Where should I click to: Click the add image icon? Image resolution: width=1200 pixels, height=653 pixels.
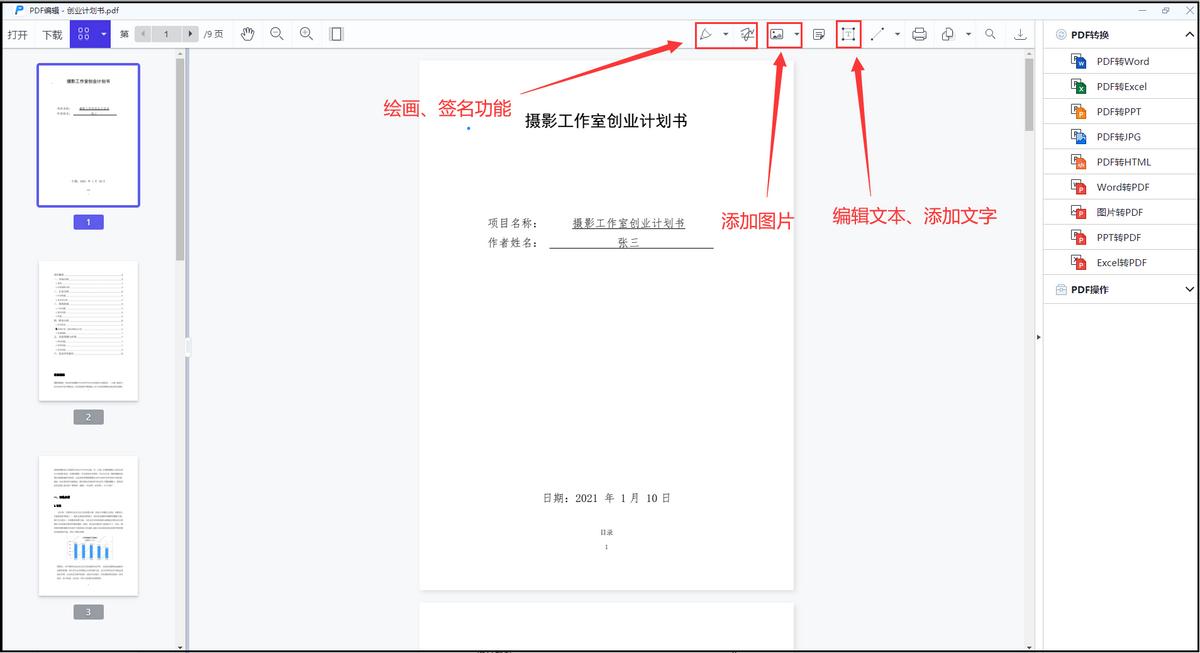[775, 34]
